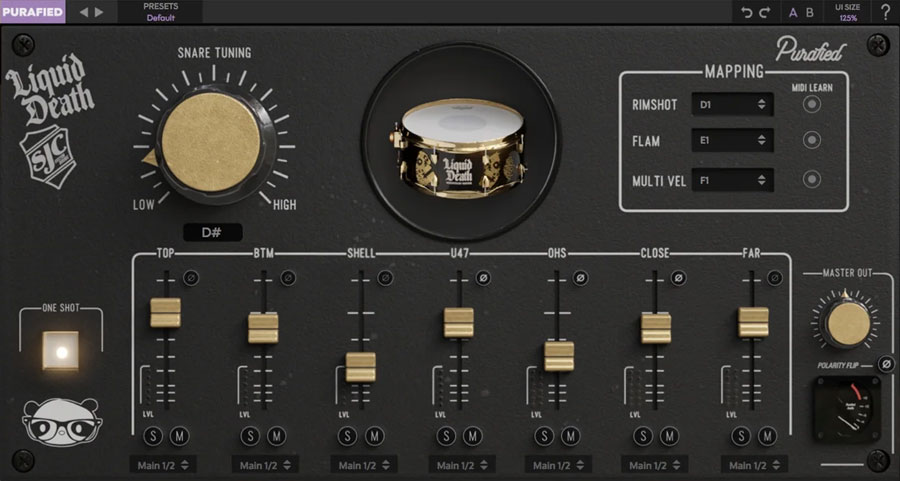Switch to the A comparison state
This screenshot has height=481, width=900.
(x=793, y=12)
